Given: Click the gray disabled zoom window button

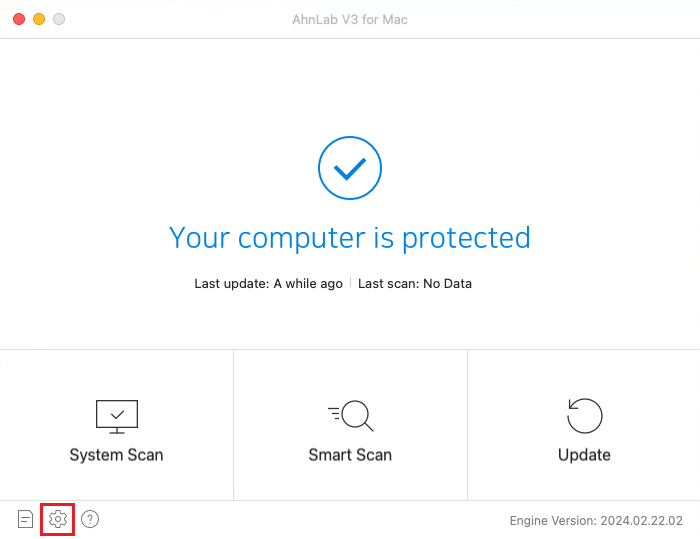Looking at the screenshot, I should coord(59,19).
